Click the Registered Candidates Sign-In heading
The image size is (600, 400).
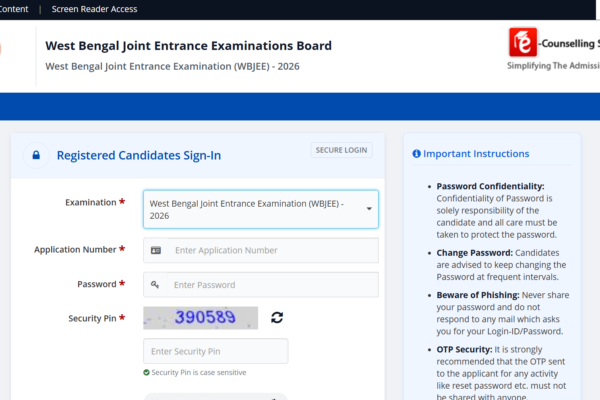(x=139, y=156)
